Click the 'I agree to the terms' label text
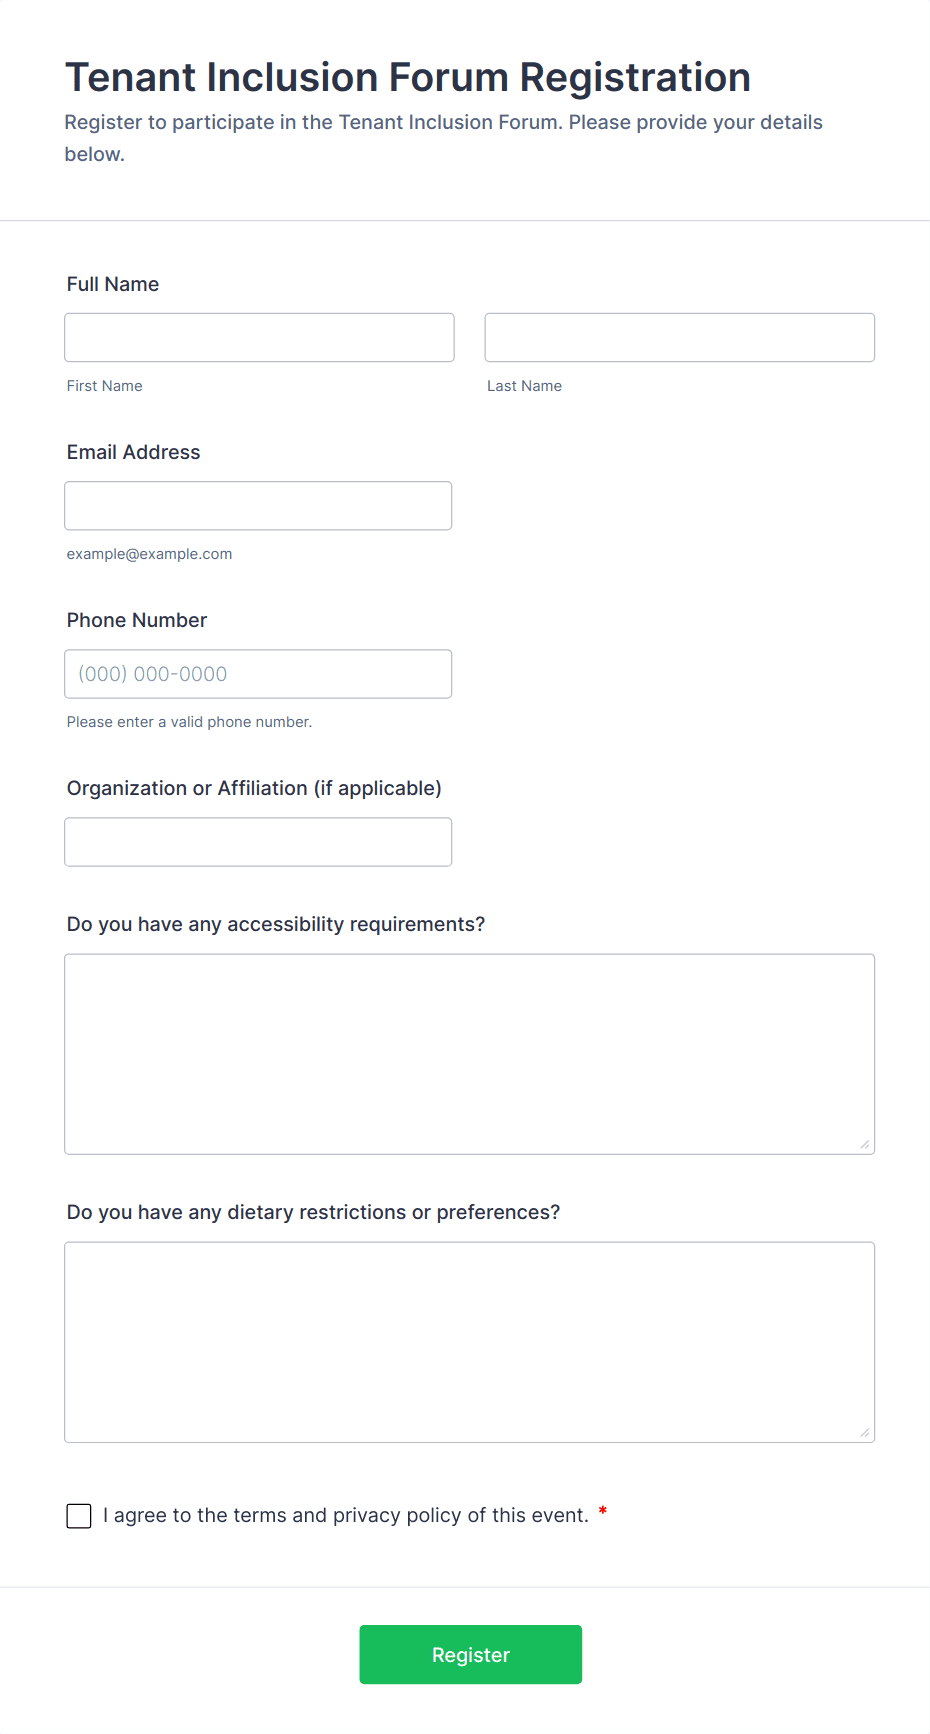The width and height of the screenshot is (930, 1734). click(346, 1515)
